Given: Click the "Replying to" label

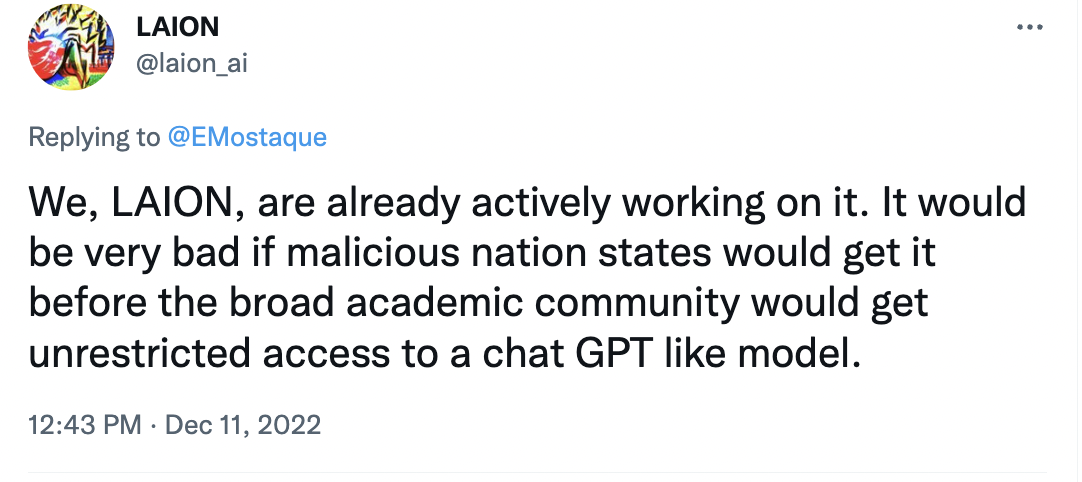Looking at the screenshot, I should click(x=94, y=137).
